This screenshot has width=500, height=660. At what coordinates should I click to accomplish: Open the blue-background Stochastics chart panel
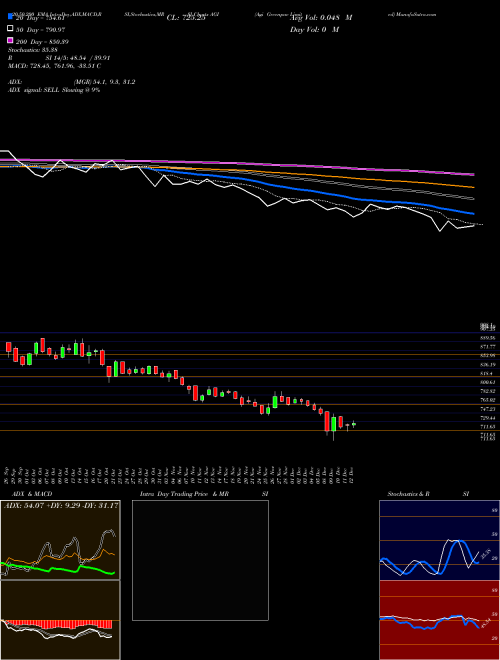(439, 540)
